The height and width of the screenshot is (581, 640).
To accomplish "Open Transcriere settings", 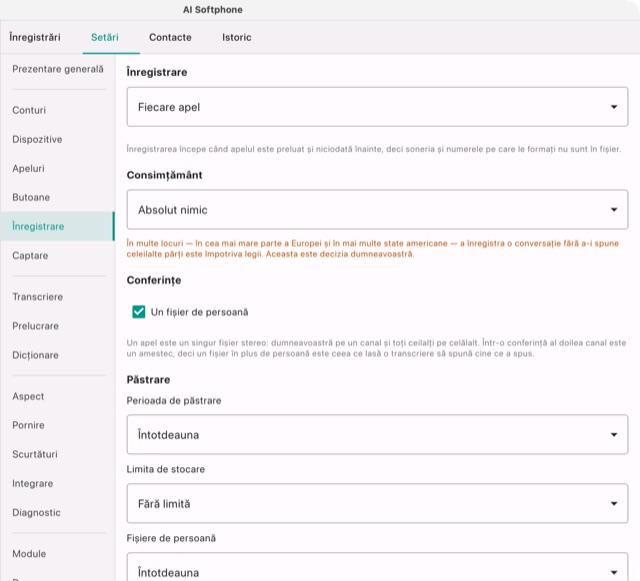I will coord(58,297).
